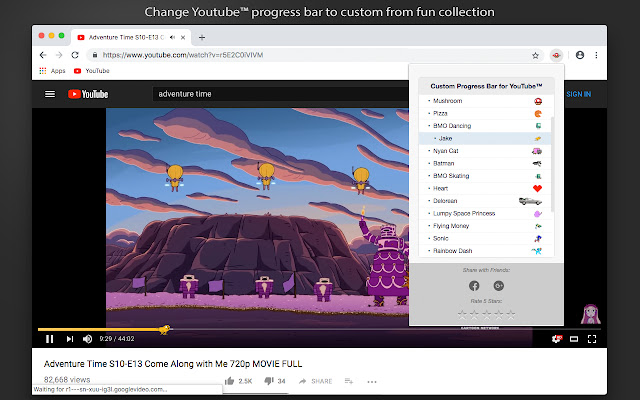Click the channel watermark avatar in video
Screen dimensions: 640x400
590,314
